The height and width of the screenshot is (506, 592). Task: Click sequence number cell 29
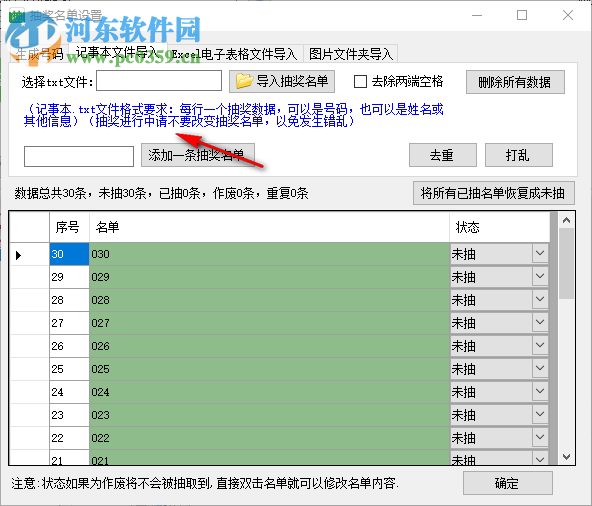(69, 277)
